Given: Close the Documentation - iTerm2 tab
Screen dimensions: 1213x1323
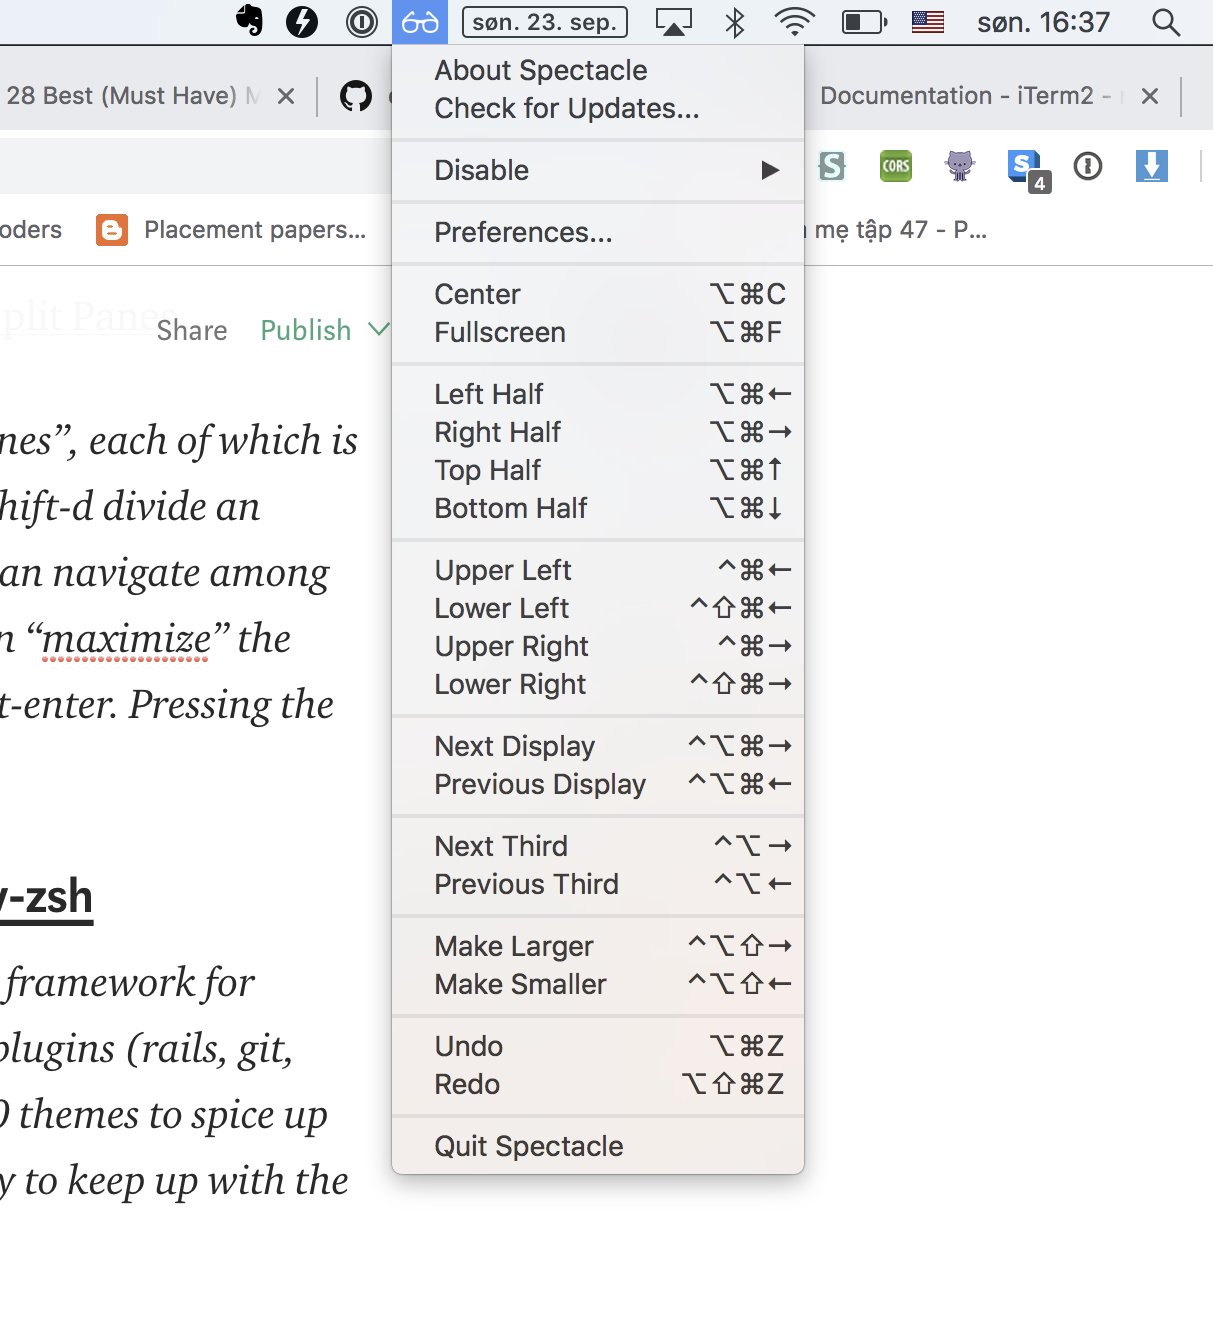Looking at the screenshot, I should pyautogui.click(x=1150, y=96).
